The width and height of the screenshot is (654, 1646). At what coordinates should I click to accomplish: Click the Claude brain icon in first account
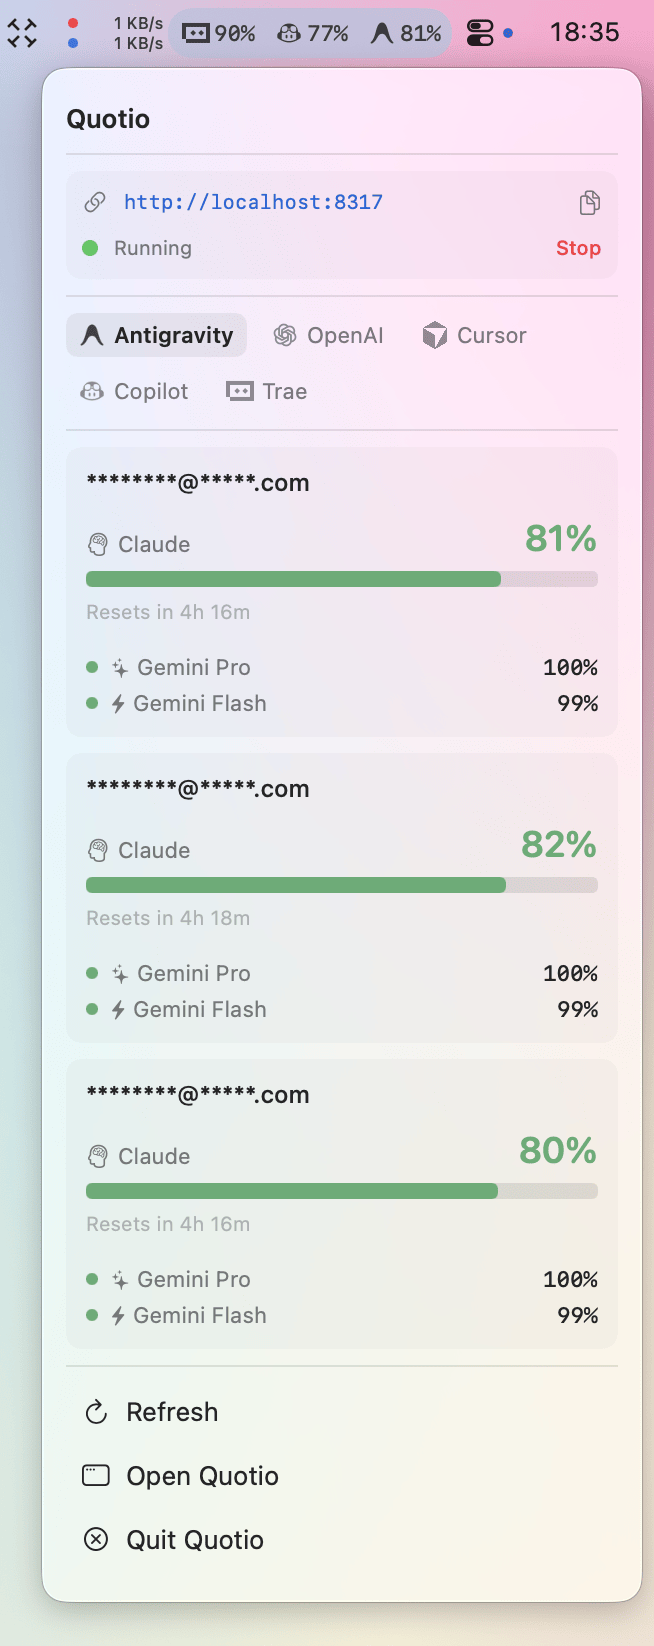pyautogui.click(x=98, y=545)
